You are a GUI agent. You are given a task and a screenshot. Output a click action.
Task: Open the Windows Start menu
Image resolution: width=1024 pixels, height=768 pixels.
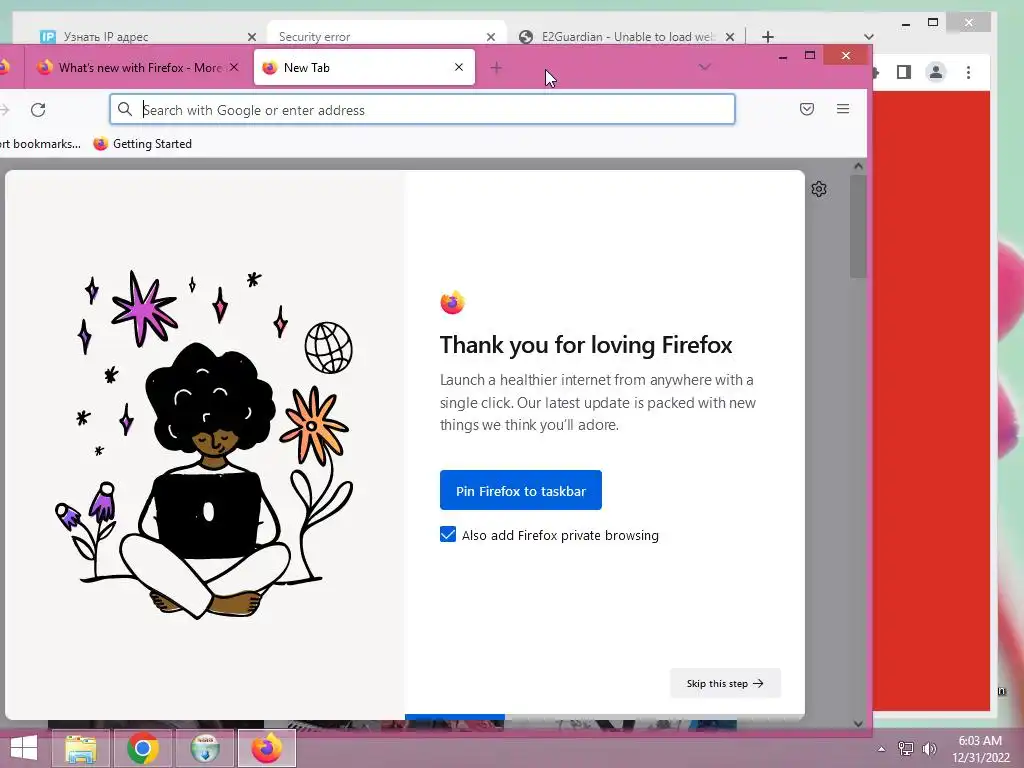tap(24, 748)
